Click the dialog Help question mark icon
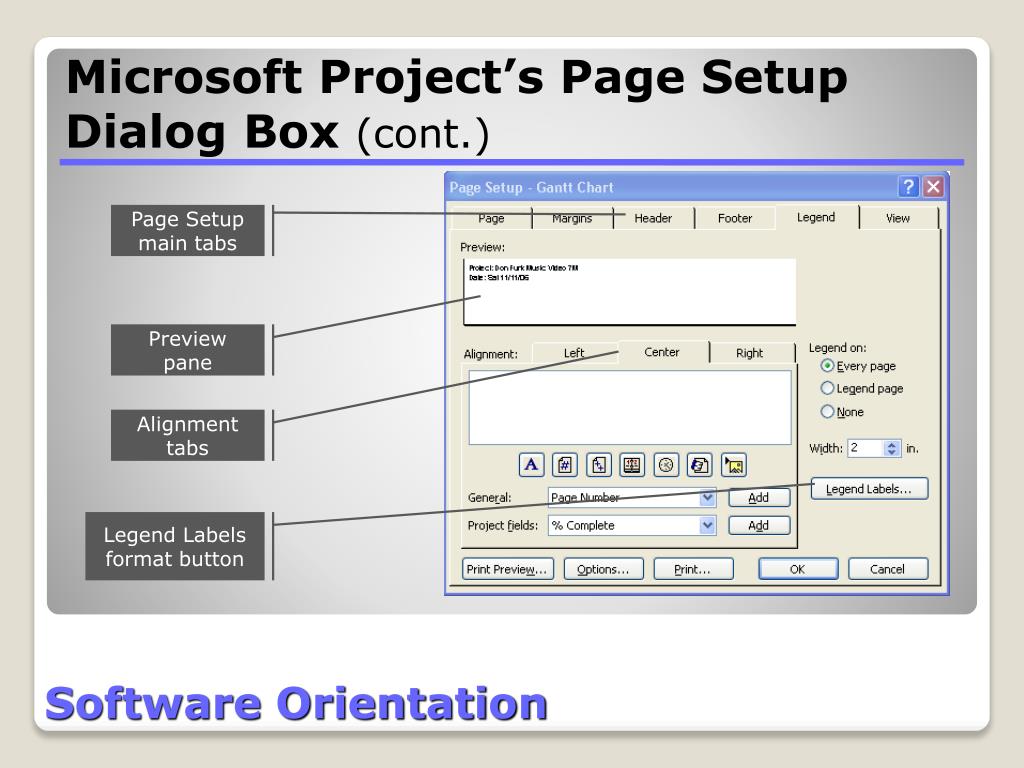1024x768 pixels. pyautogui.click(x=908, y=187)
